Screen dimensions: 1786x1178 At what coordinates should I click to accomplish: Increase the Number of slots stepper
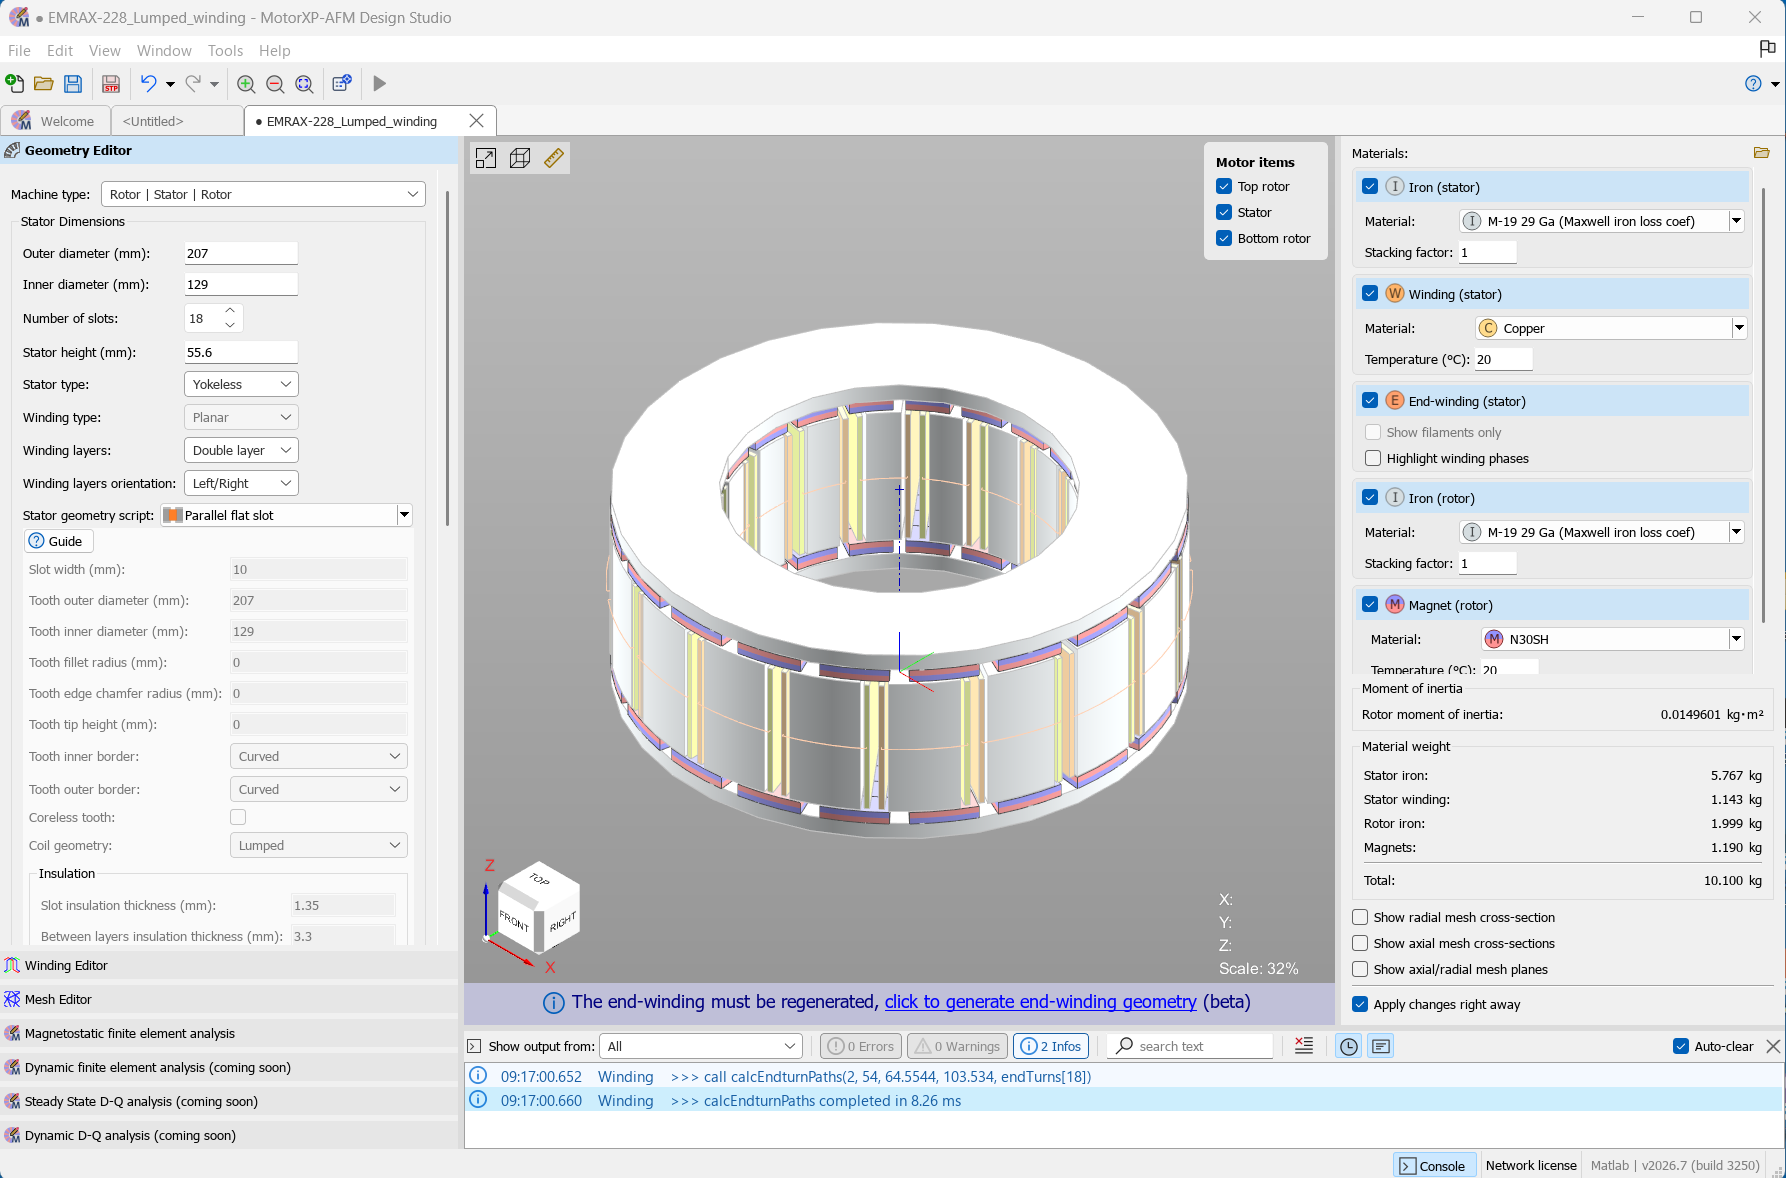pos(230,311)
